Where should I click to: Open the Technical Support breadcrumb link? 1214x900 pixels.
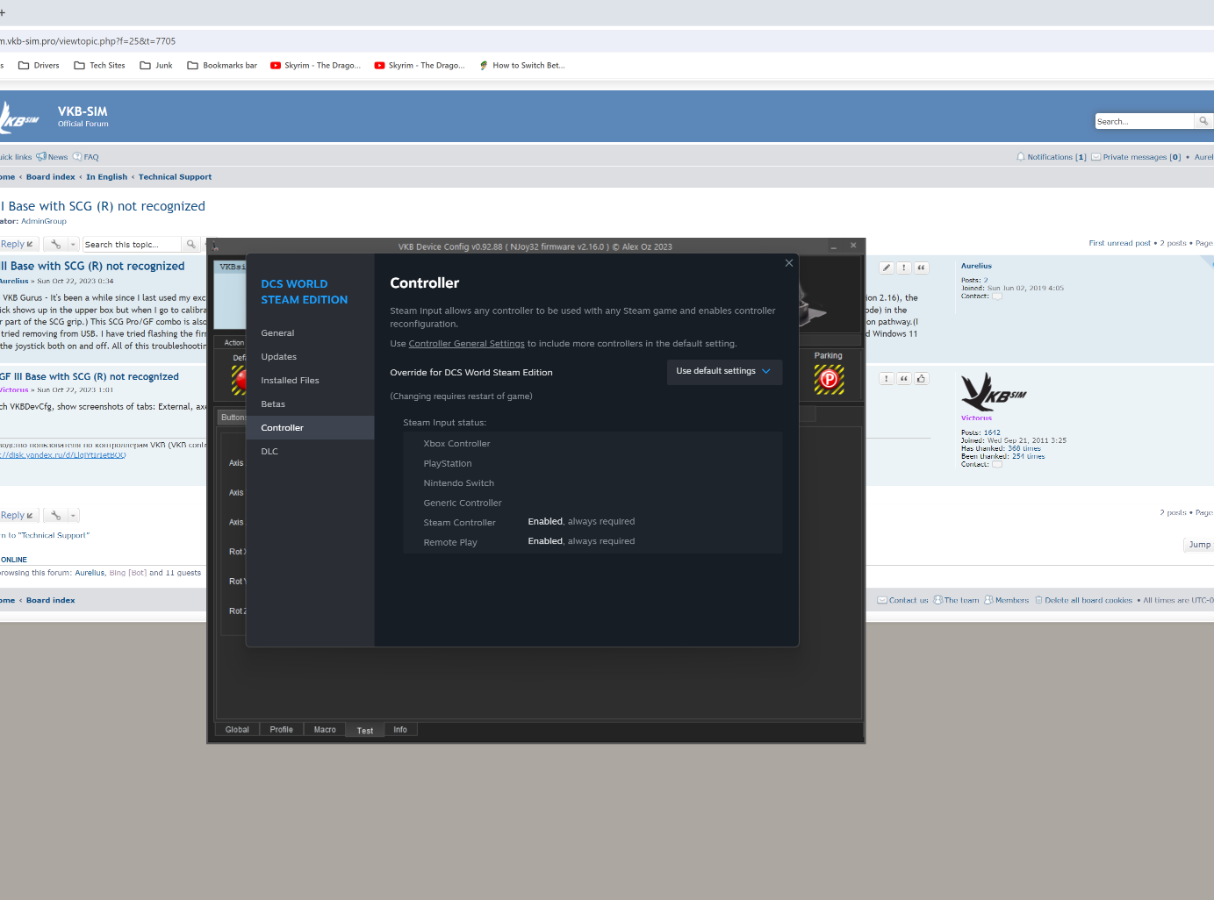click(x=175, y=177)
